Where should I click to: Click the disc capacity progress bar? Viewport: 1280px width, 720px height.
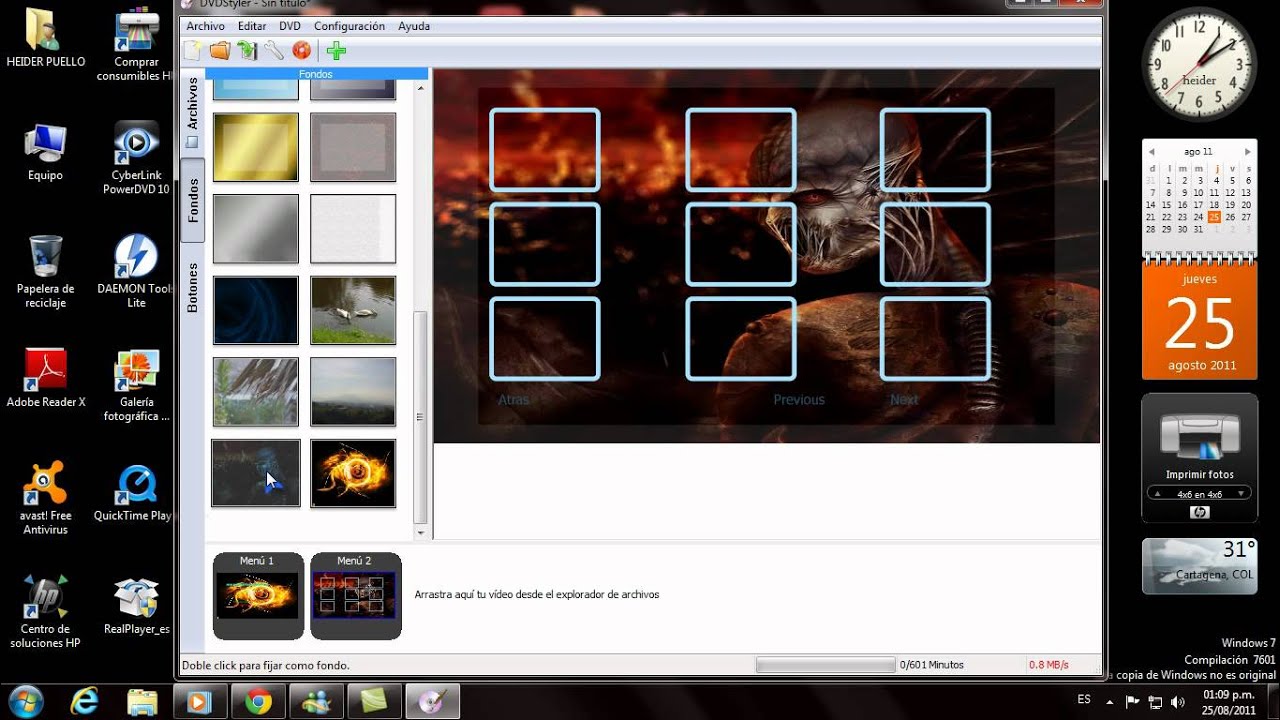[x=825, y=665]
